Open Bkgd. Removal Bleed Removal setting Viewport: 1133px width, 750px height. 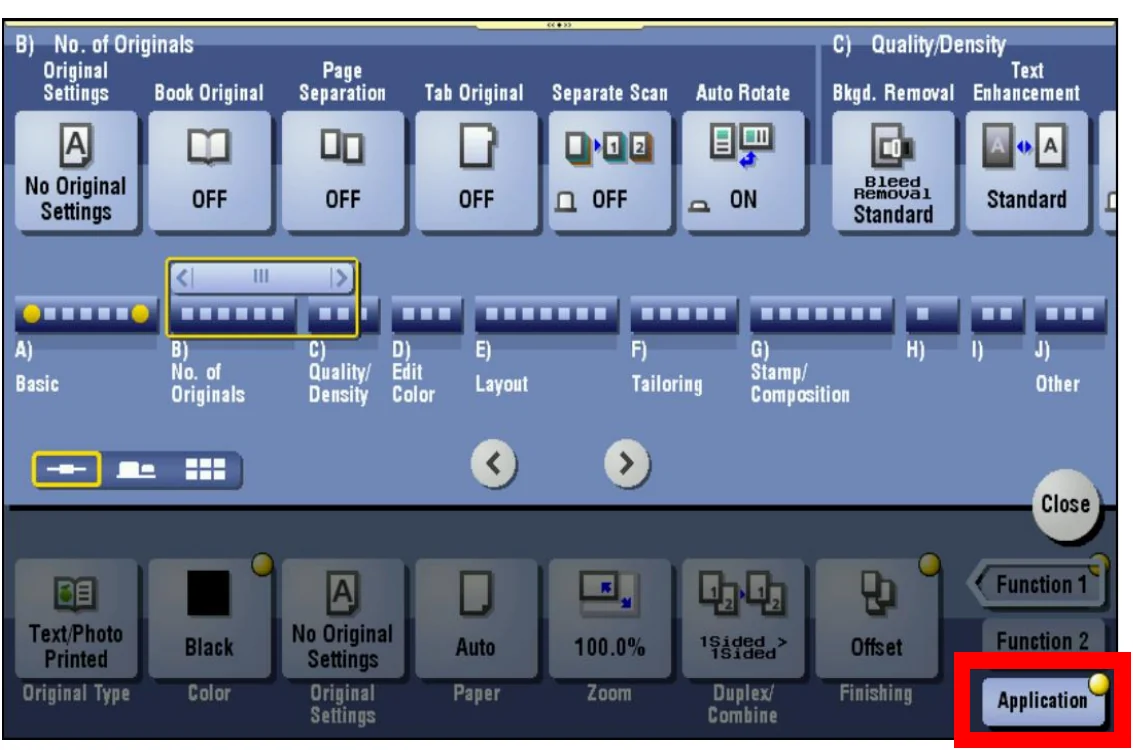[893, 171]
